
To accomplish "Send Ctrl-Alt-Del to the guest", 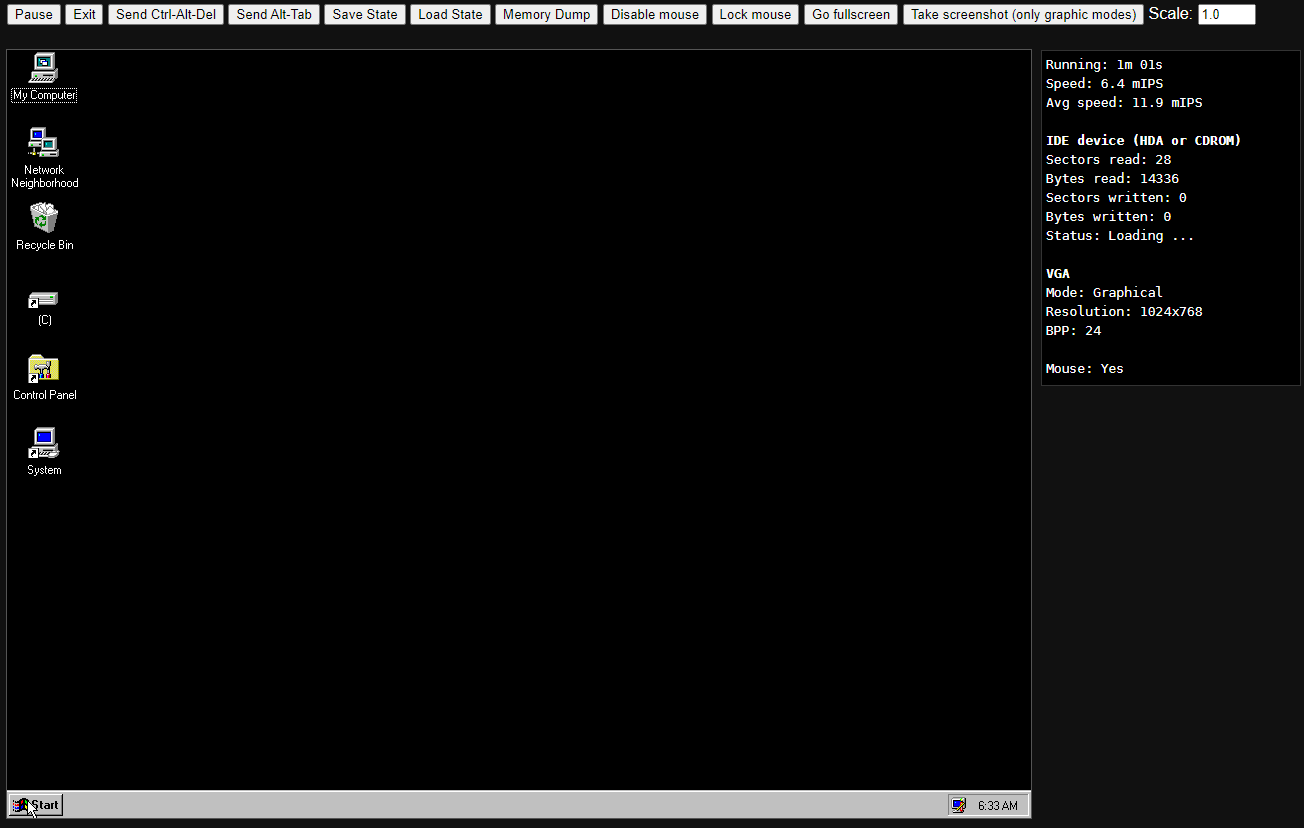I will (x=166, y=15).
